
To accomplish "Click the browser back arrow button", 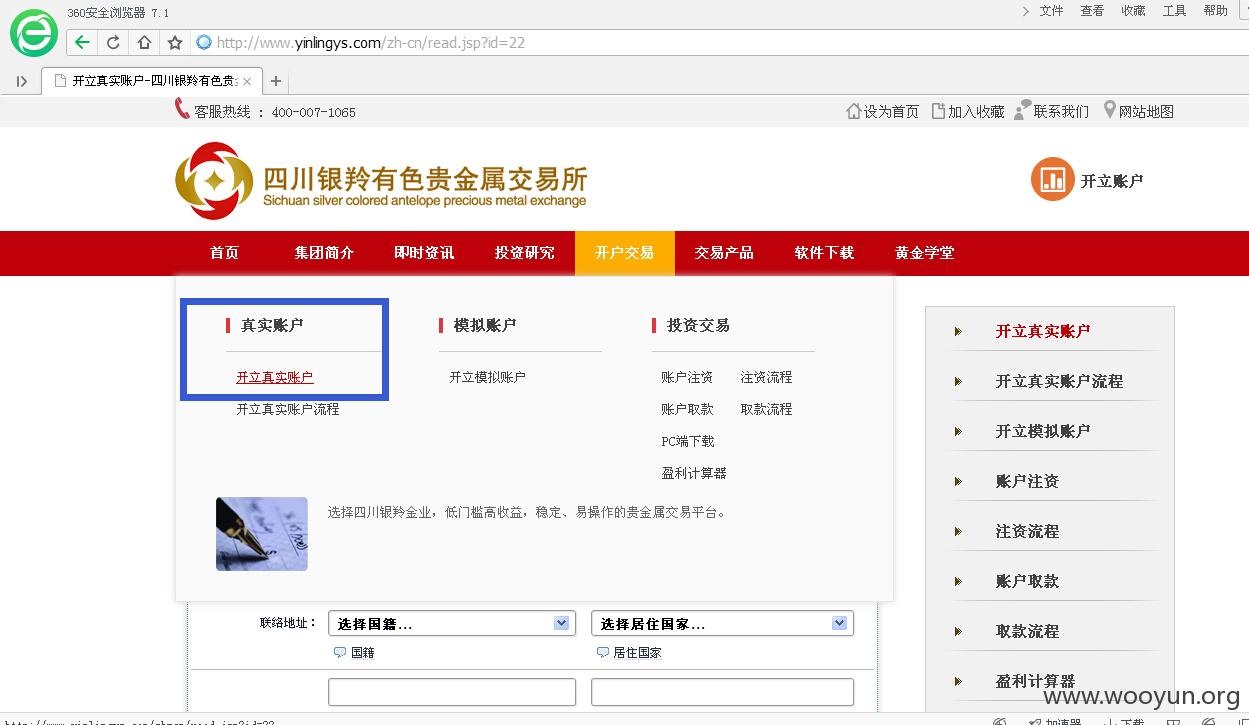I will 82,42.
